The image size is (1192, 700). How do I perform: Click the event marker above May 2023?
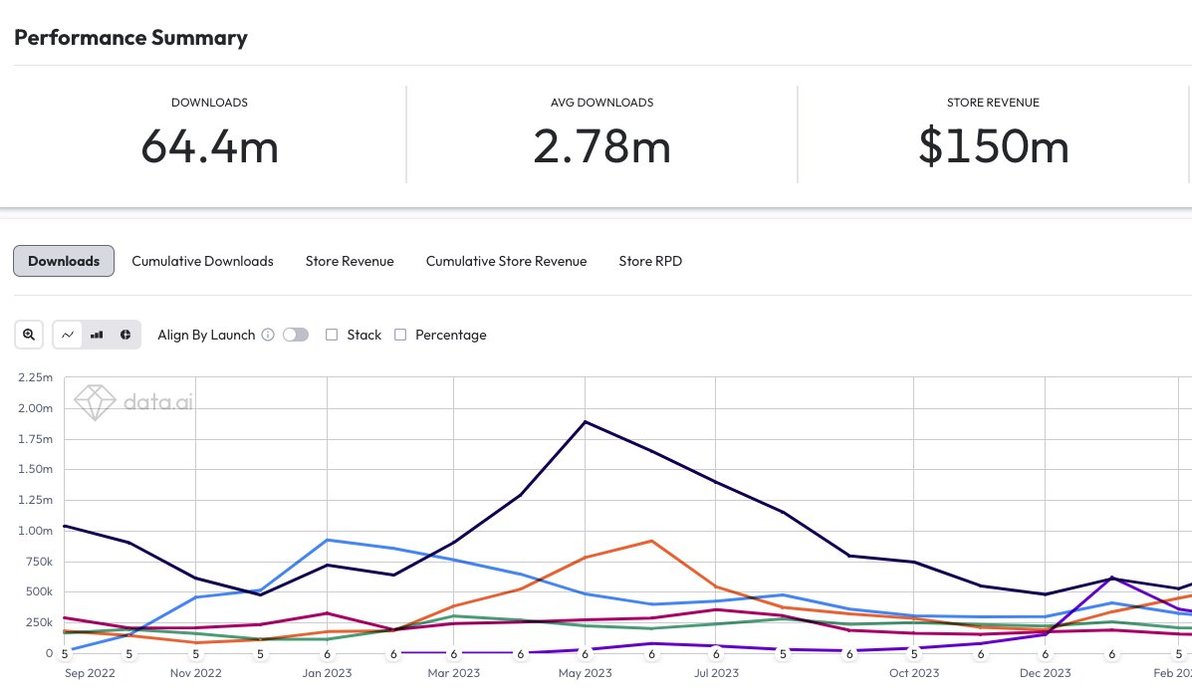click(585, 654)
